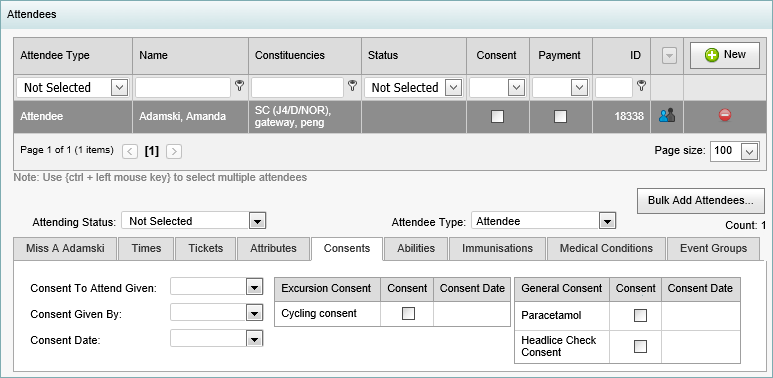Click the Name column filter icon
The image size is (773, 378).
(x=239, y=86)
